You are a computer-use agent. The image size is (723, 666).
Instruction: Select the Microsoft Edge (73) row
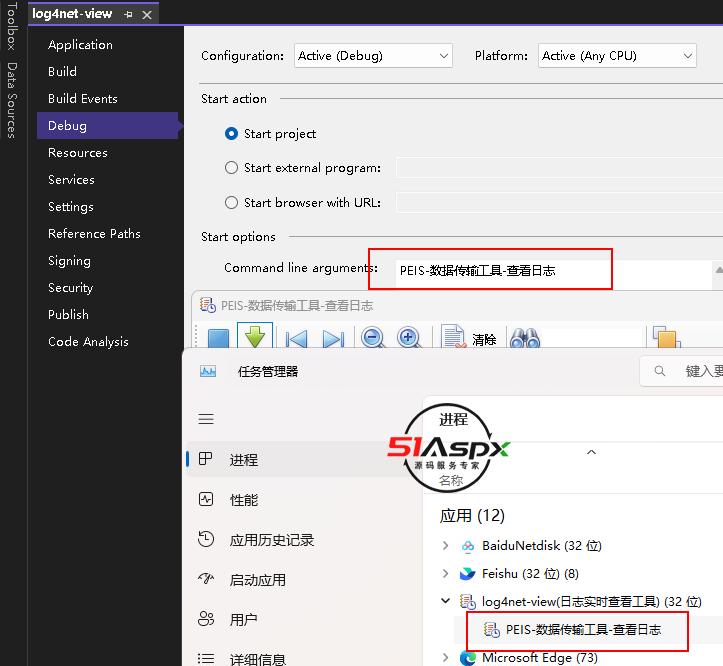coord(573,657)
